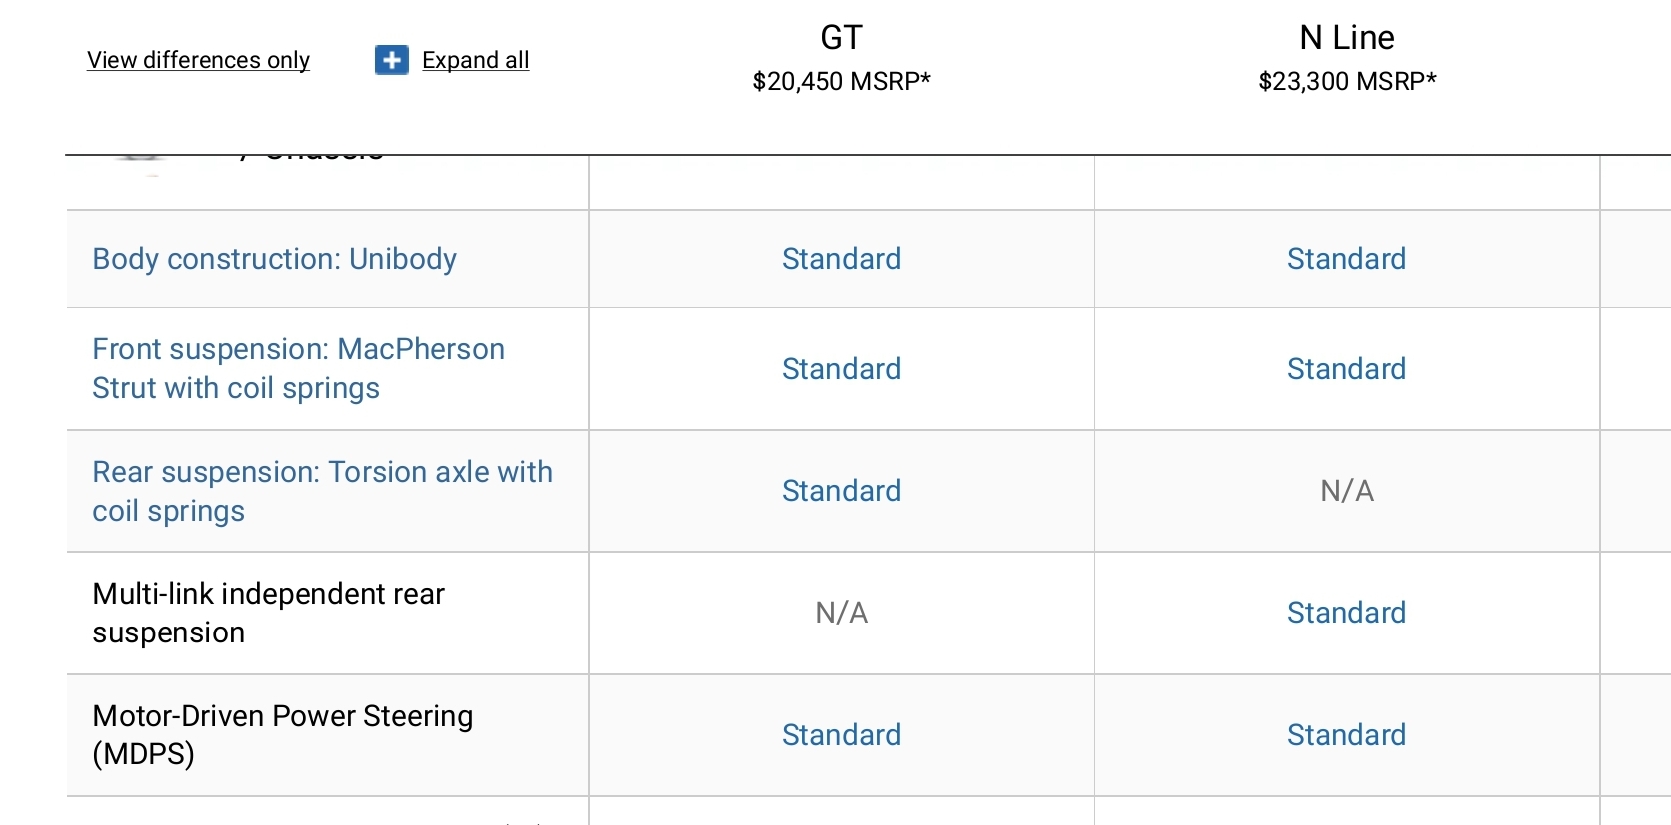Select the GT trim column header

(841, 38)
